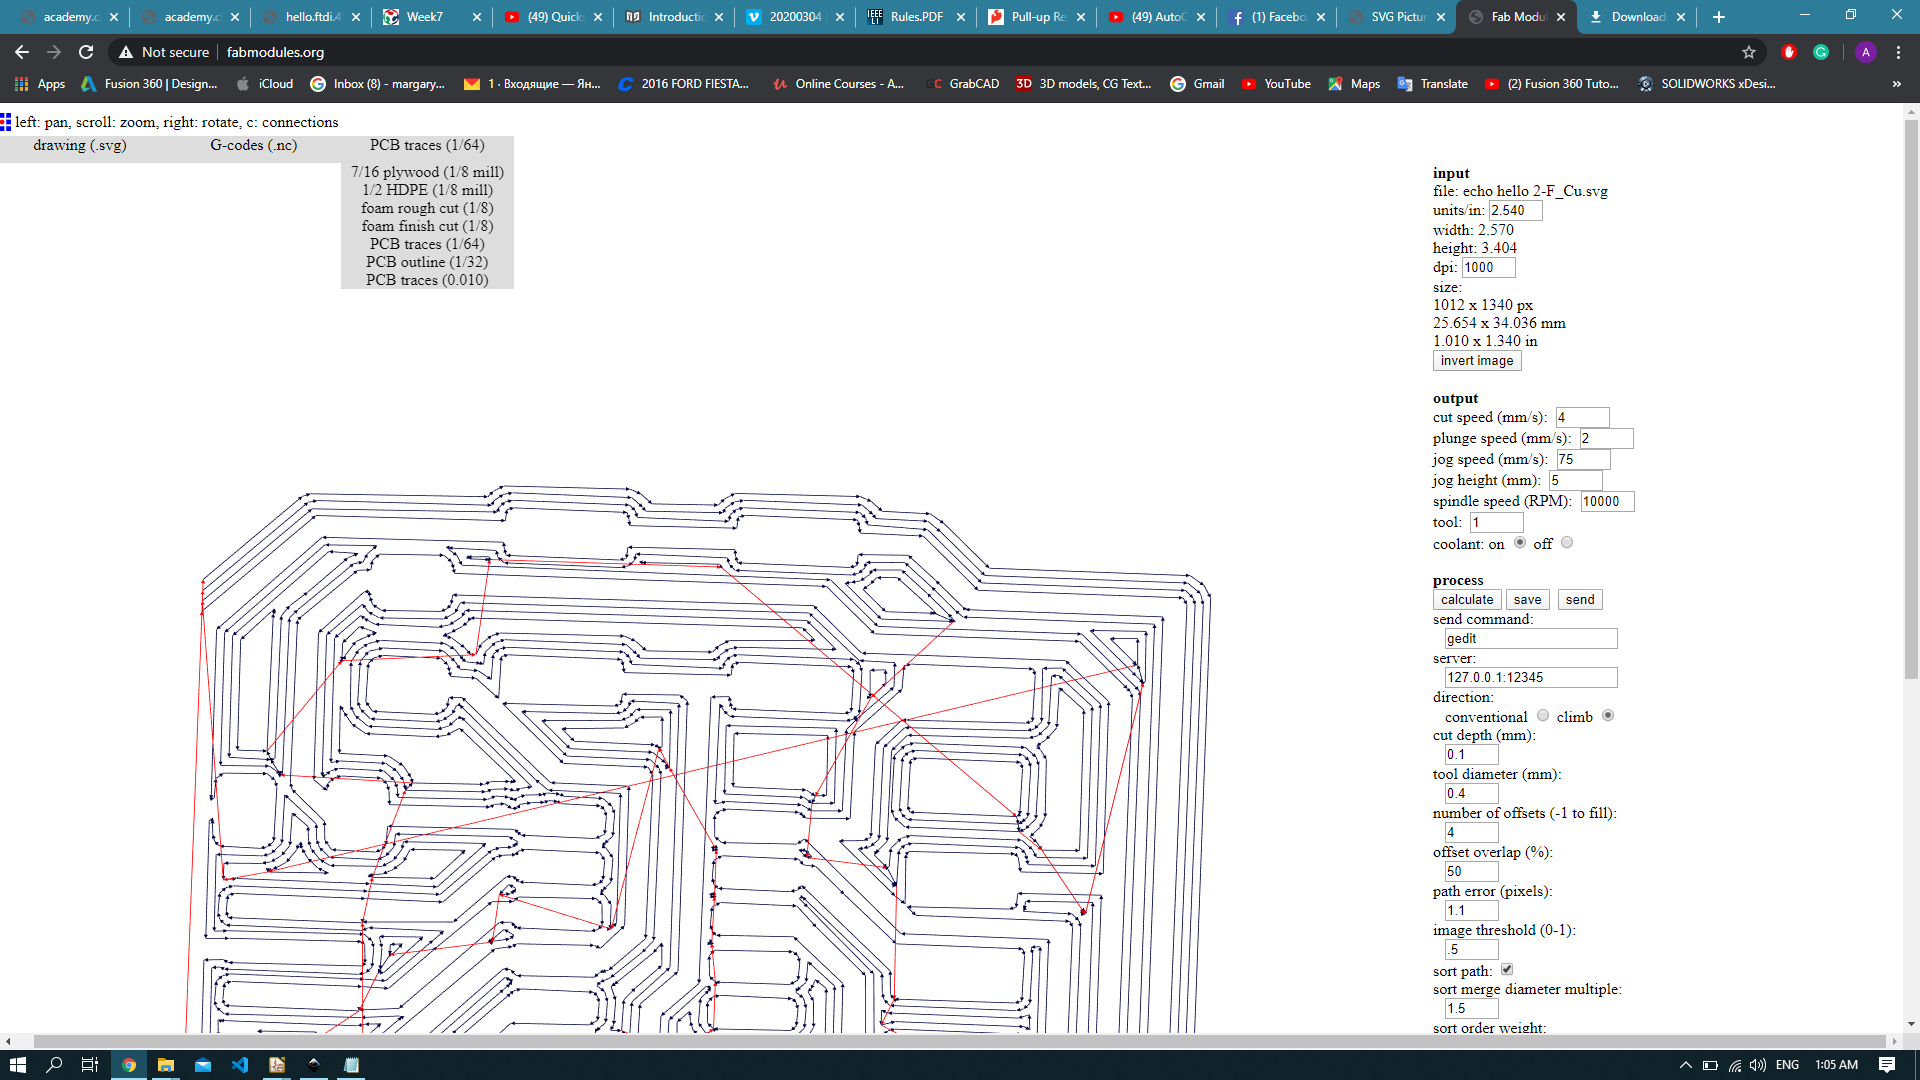Open File Explorer from the taskbar
The width and height of the screenshot is (1920, 1080).
[x=166, y=1065]
